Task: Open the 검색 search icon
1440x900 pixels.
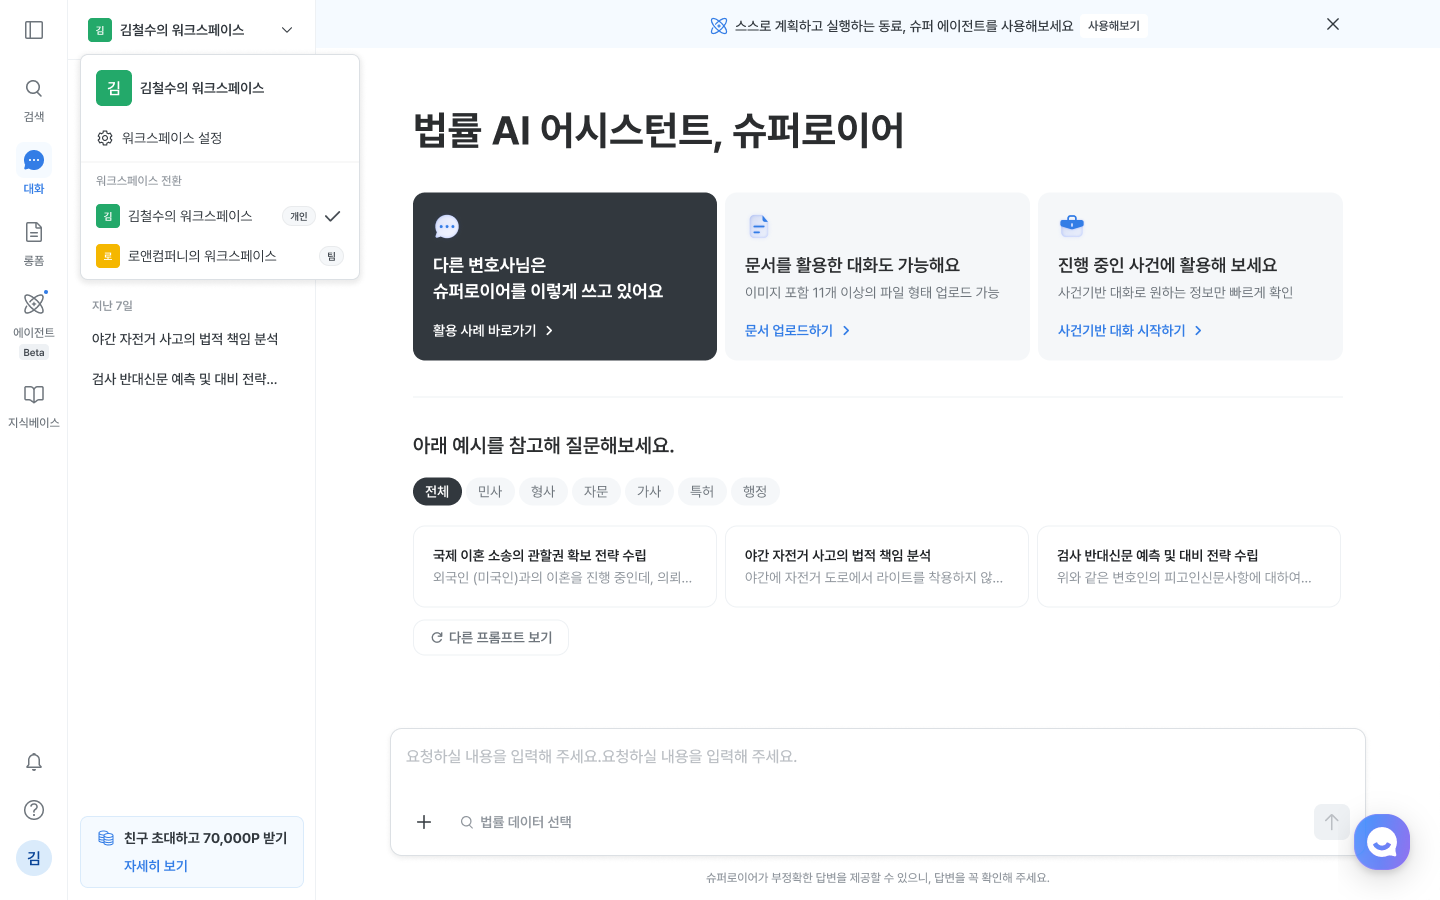Action: click(x=34, y=88)
